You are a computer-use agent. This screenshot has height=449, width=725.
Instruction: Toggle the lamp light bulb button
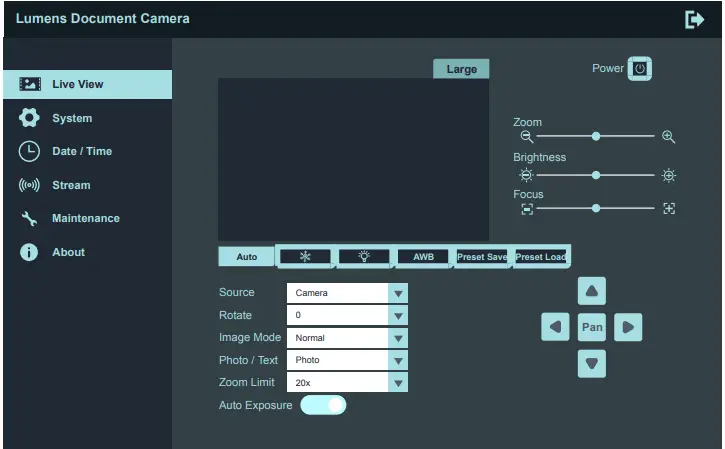pos(364,256)
